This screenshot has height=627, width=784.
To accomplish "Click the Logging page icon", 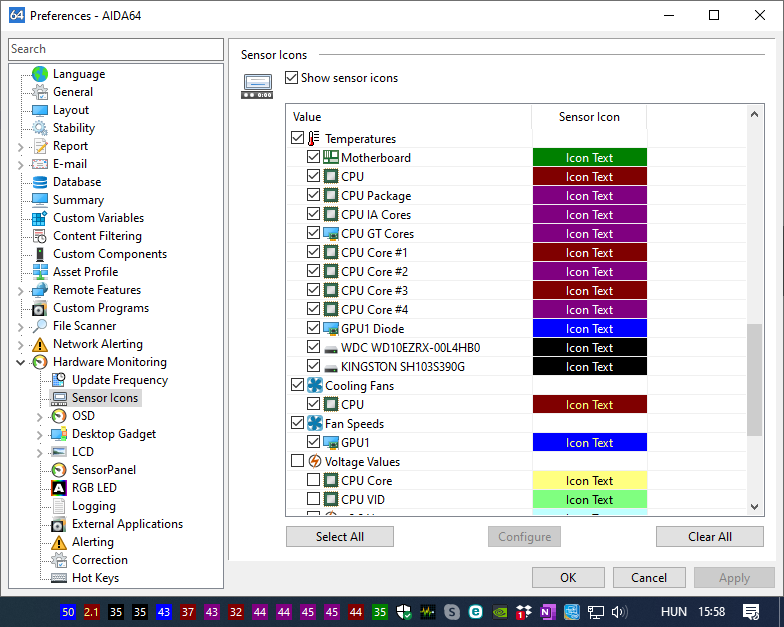I will [x=59, y=506].
